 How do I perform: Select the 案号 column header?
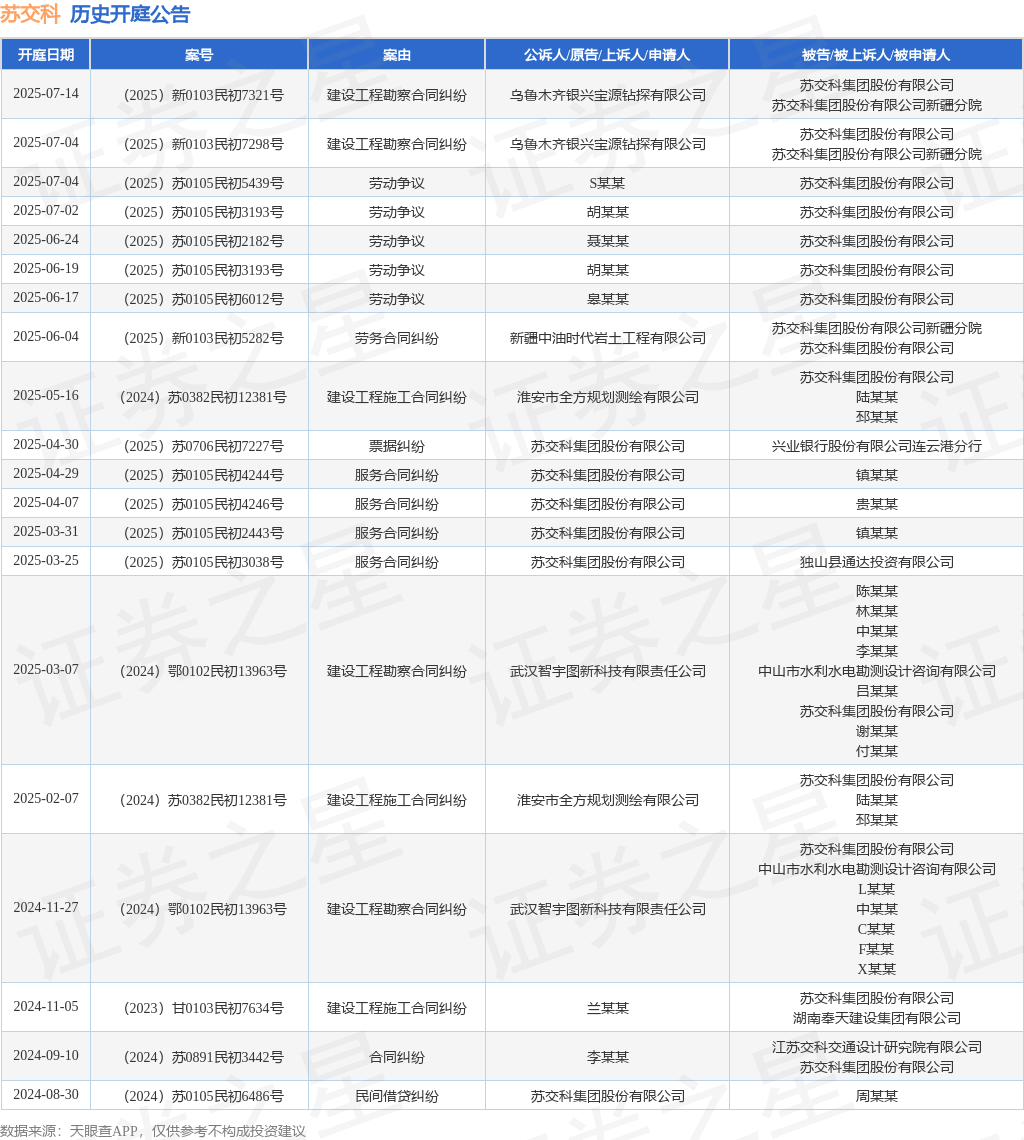(199, 55)
